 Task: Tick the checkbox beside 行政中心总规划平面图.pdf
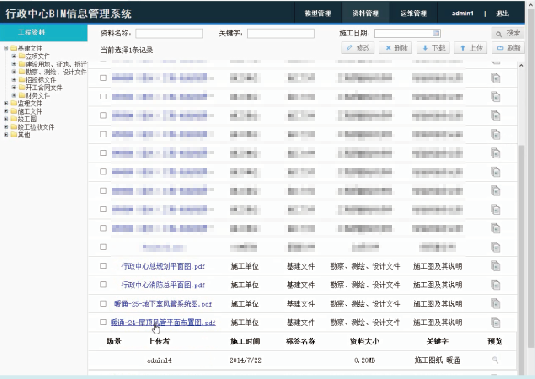pyautogui.click(x=103, y=266)
